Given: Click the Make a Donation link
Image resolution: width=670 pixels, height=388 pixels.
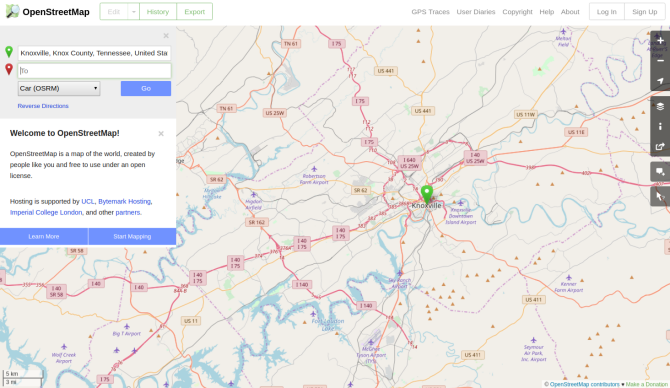Looking at the screenshot, I should click(646, 384).
